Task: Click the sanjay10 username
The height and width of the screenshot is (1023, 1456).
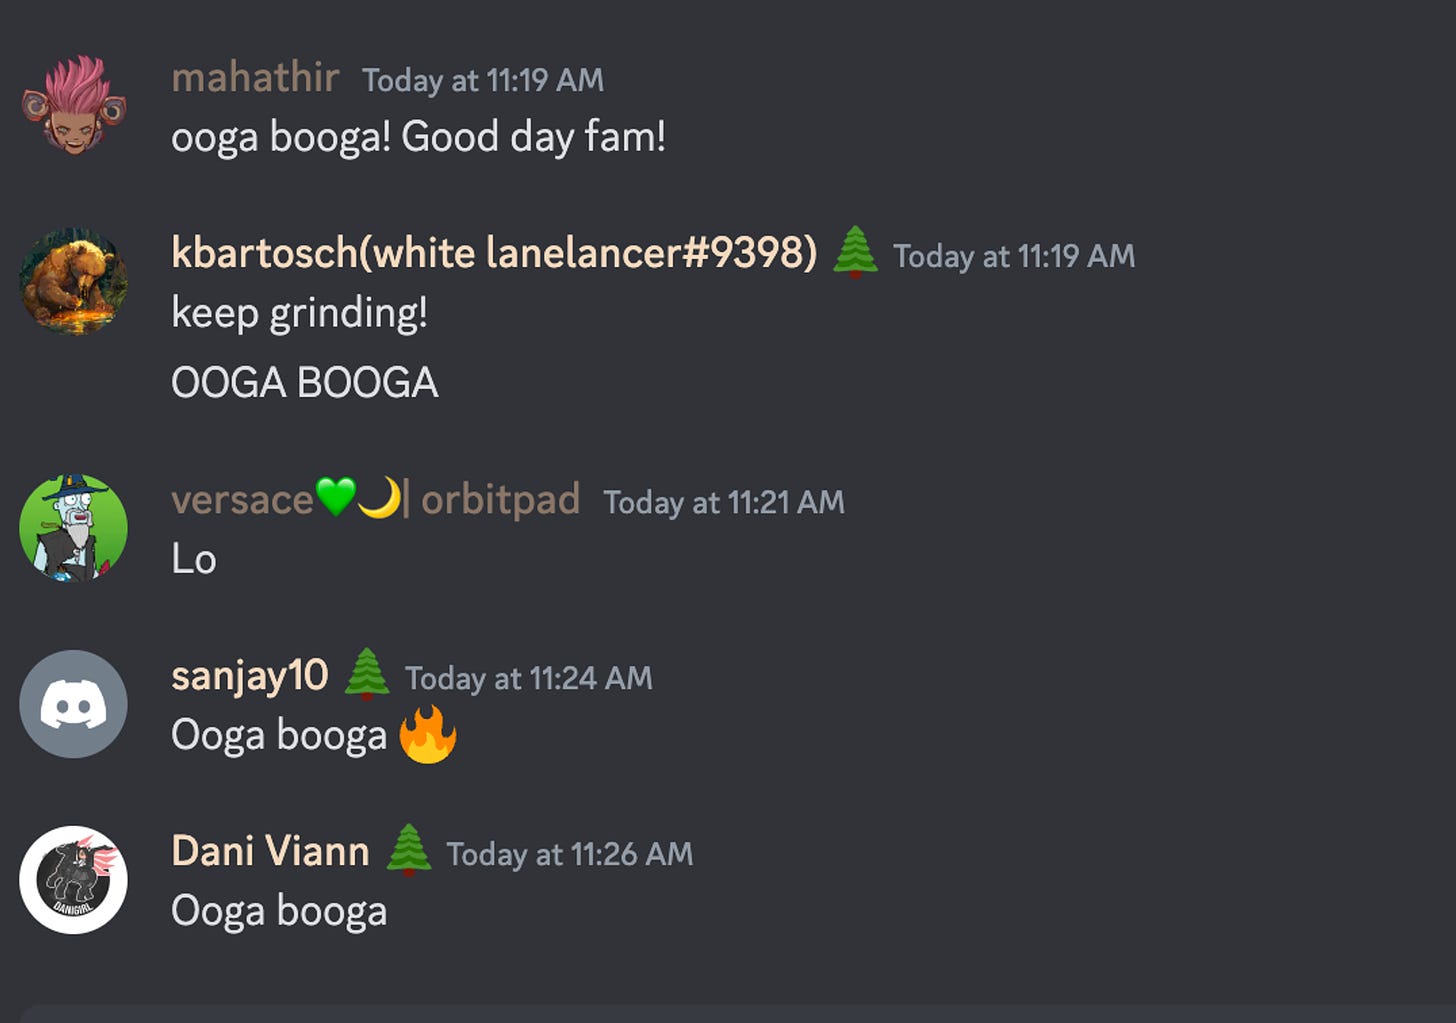Action: (x=249, y=676)
